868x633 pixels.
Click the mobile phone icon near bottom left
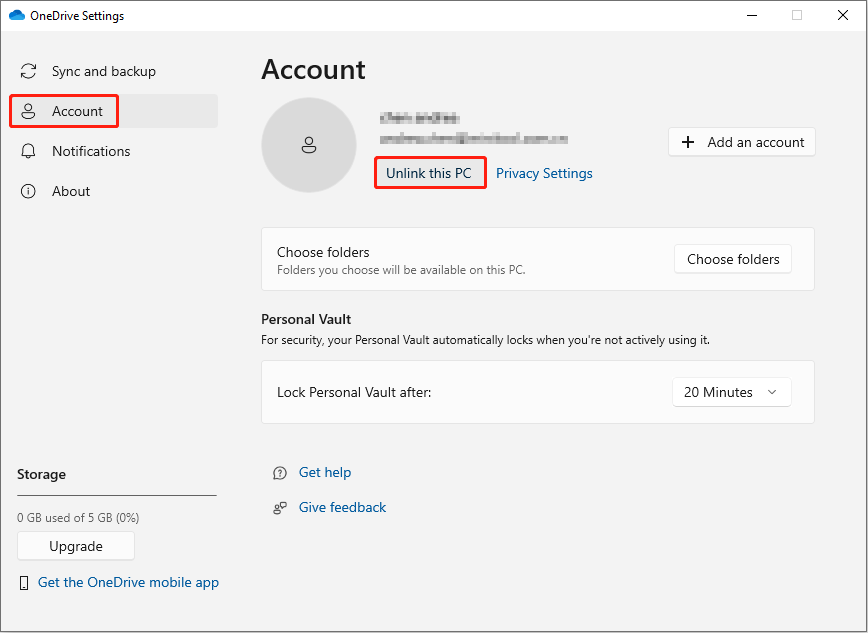[23, 582]
